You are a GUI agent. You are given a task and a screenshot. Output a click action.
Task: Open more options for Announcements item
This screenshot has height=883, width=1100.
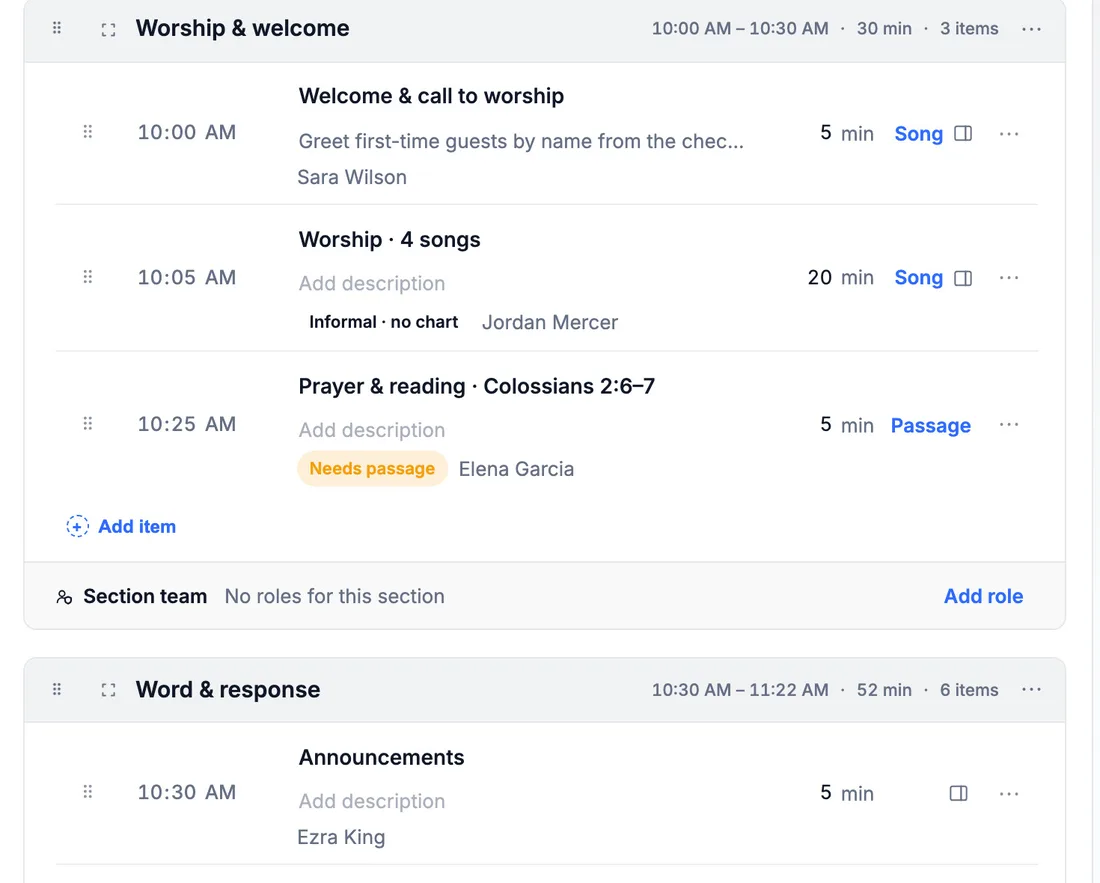(1009, 793)
